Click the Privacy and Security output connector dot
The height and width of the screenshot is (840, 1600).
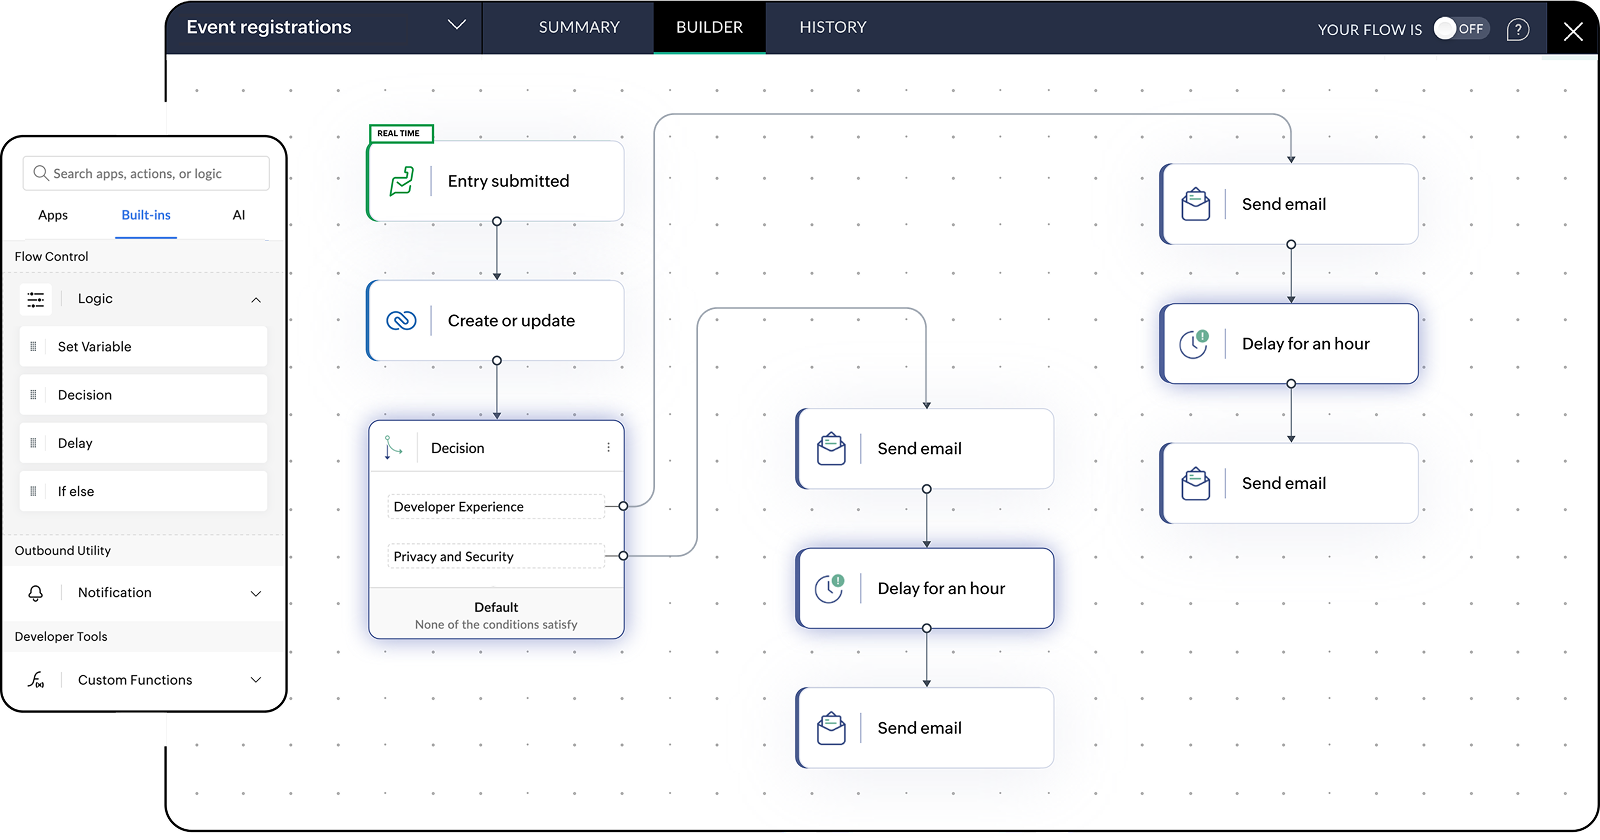click(623, 556)
